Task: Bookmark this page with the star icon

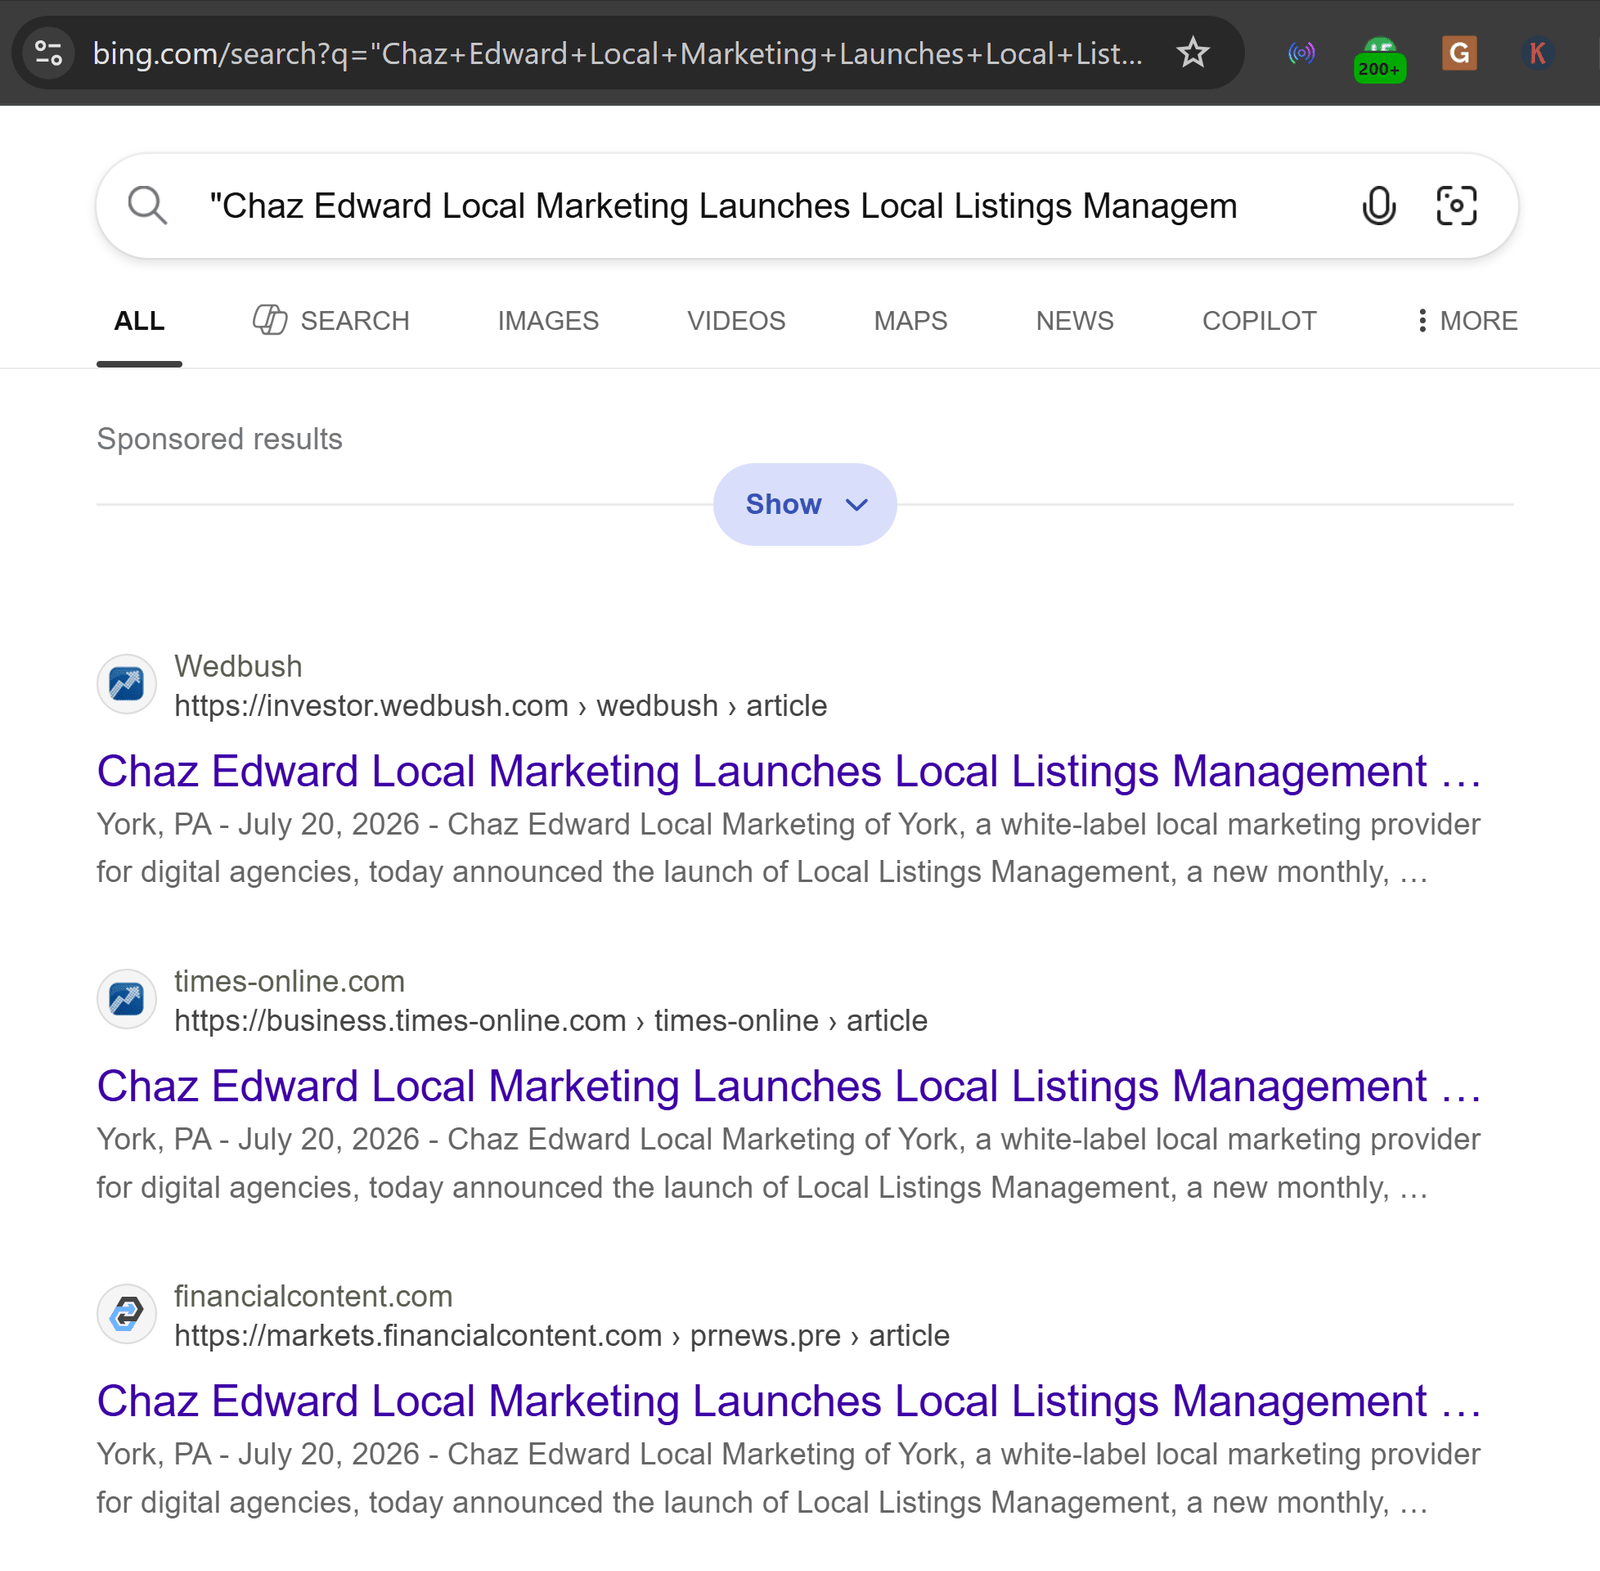Action: [1193, 53]
